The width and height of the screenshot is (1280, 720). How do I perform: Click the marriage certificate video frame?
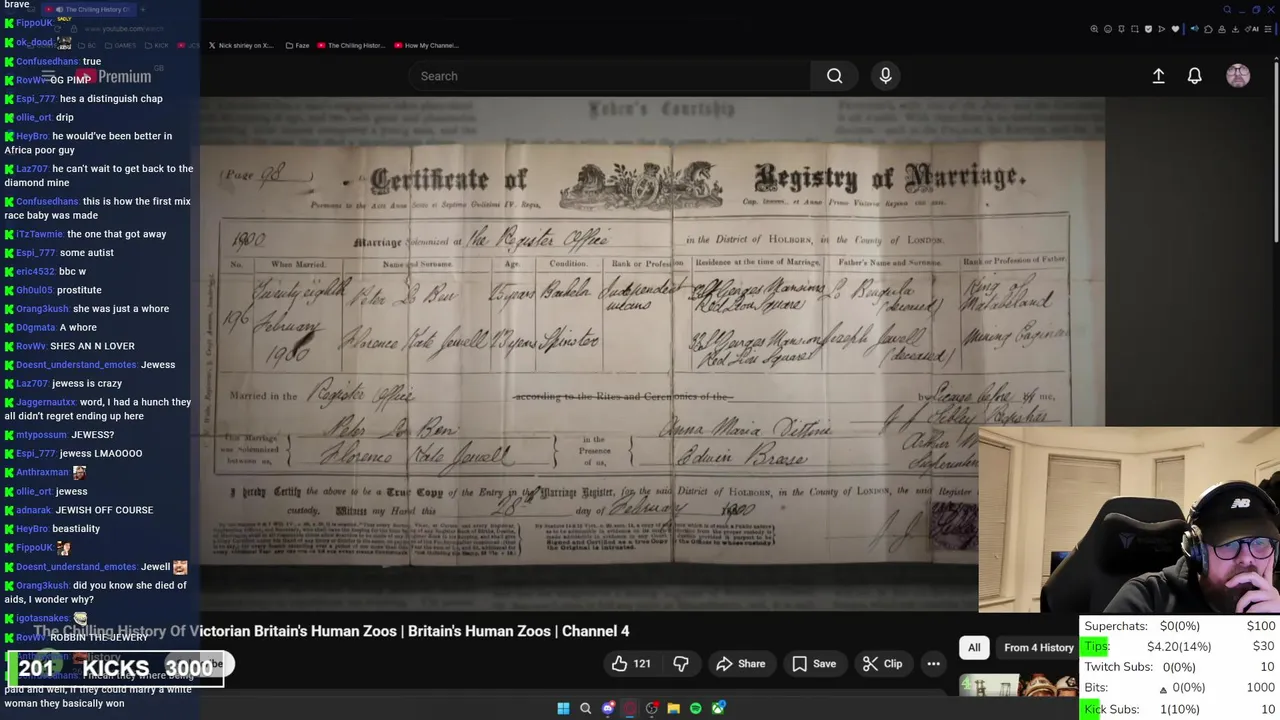652,355
